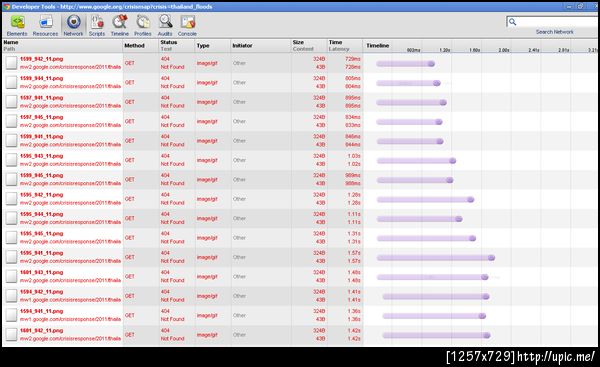
Task: Select request name 1595_945_11.png
Action: click(x=41, y=234)
